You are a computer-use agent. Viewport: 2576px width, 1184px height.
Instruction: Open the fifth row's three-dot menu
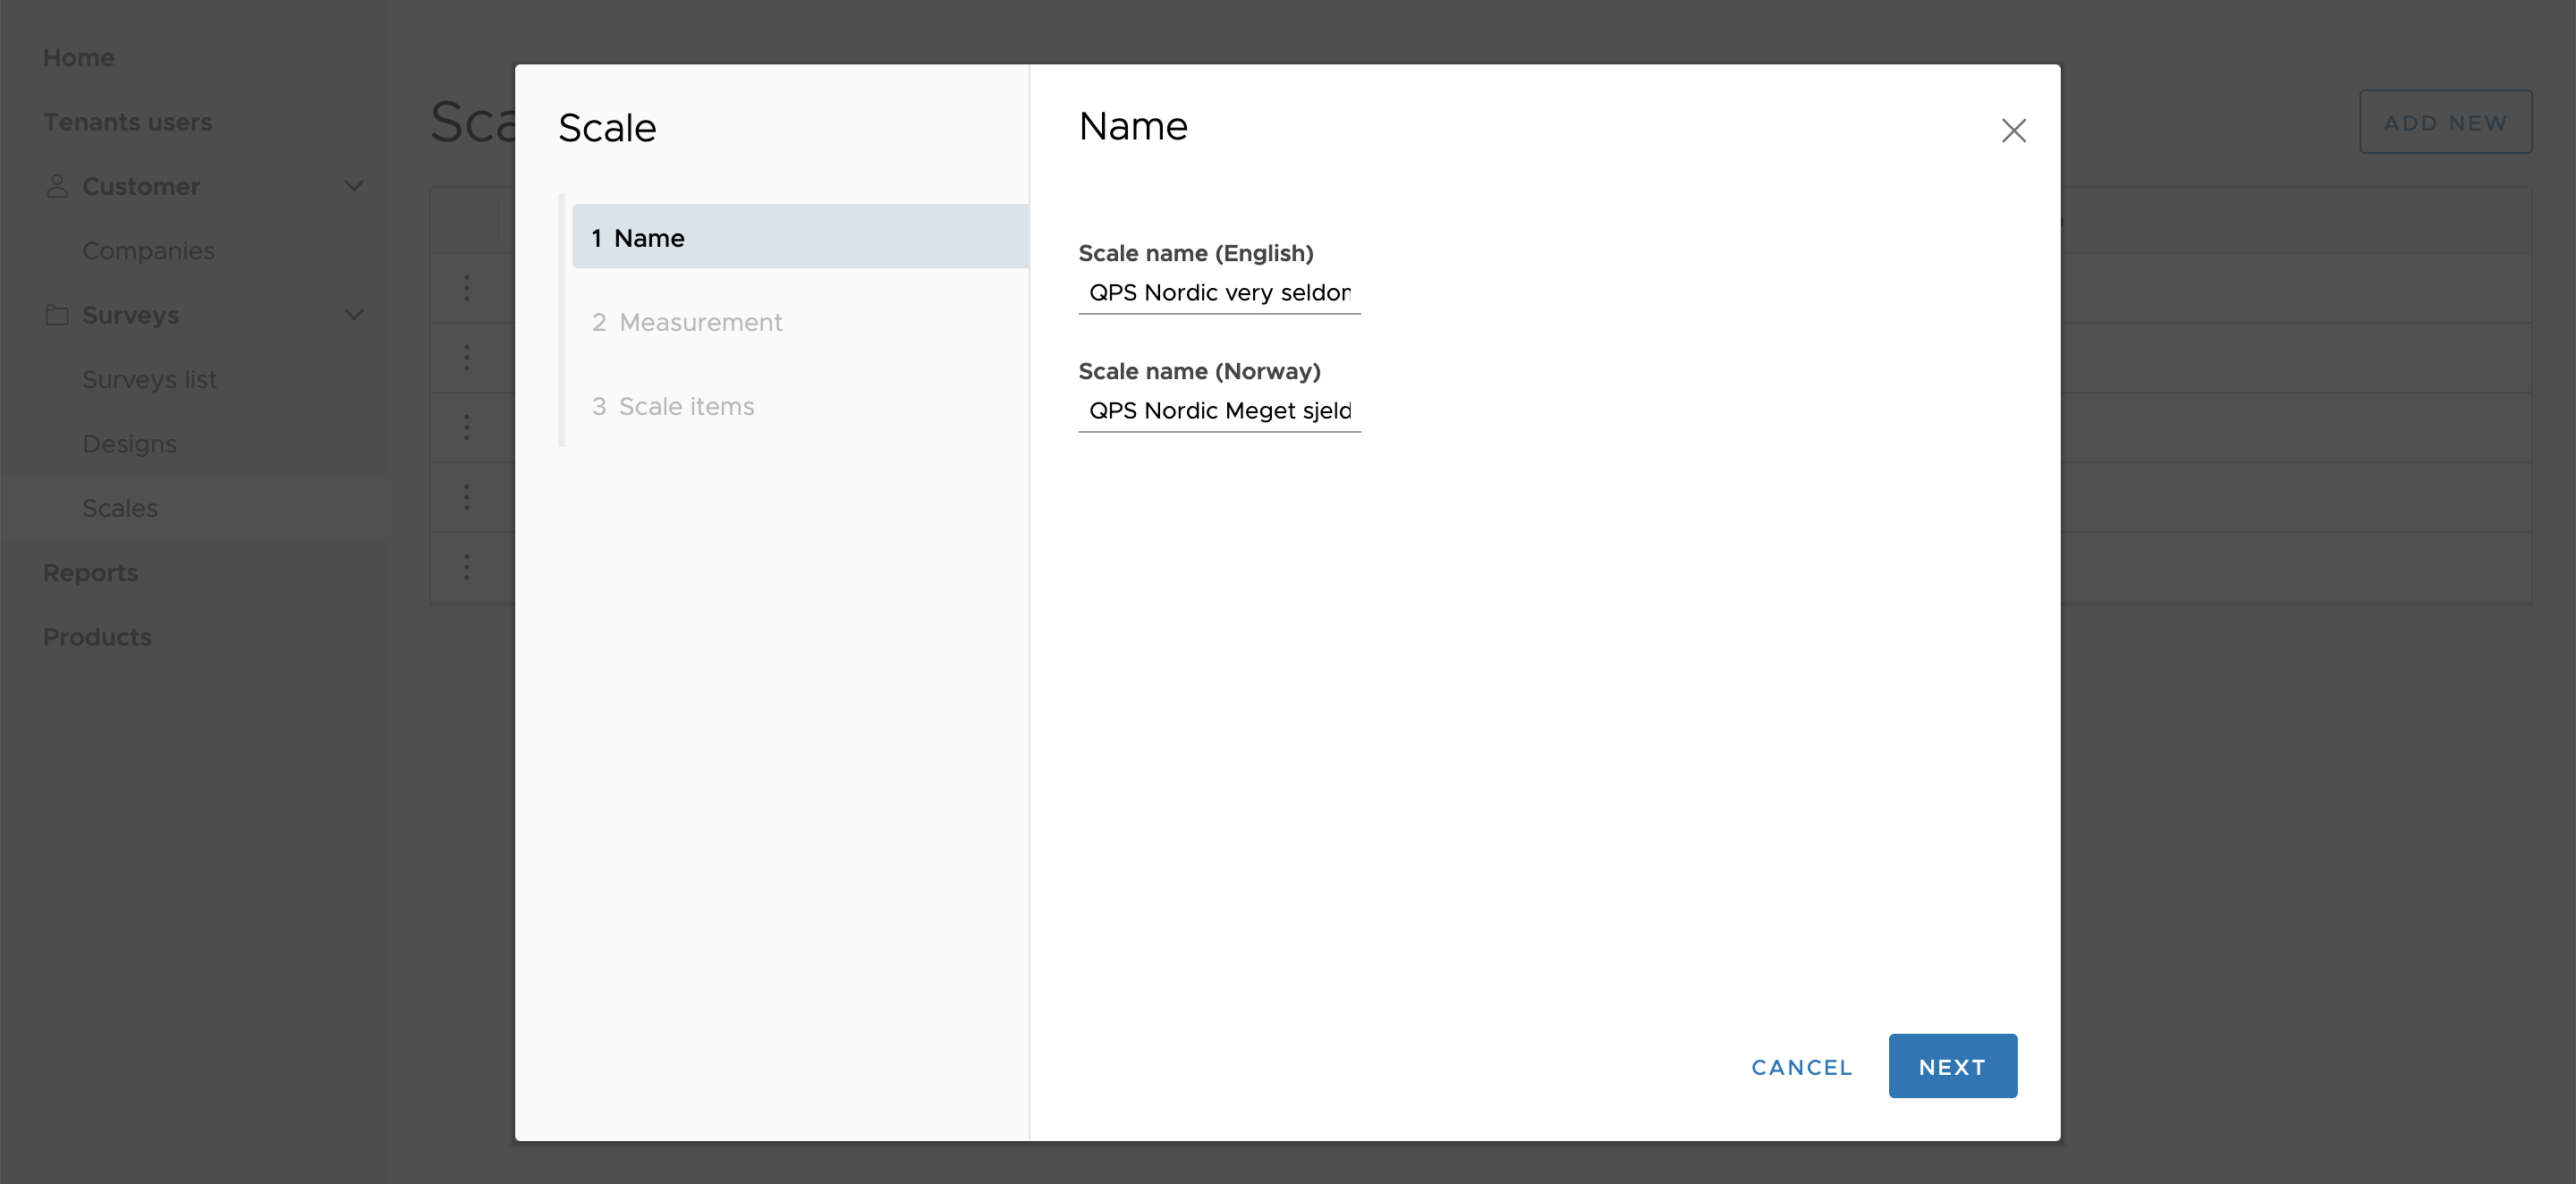pyautogui.click(x=466, y=567)
